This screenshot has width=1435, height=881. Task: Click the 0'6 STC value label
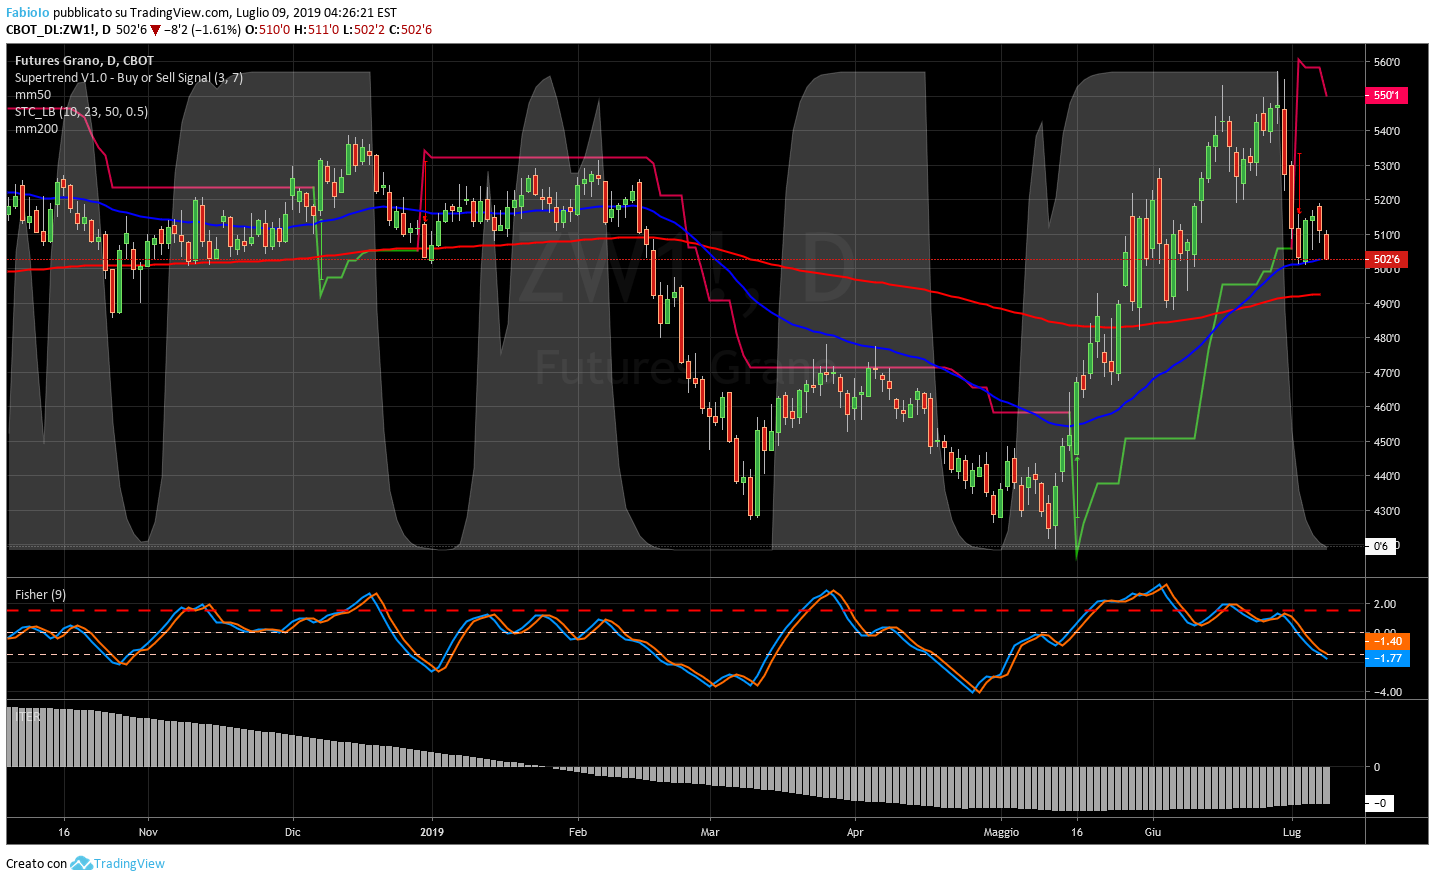[x=1381, y=546]
